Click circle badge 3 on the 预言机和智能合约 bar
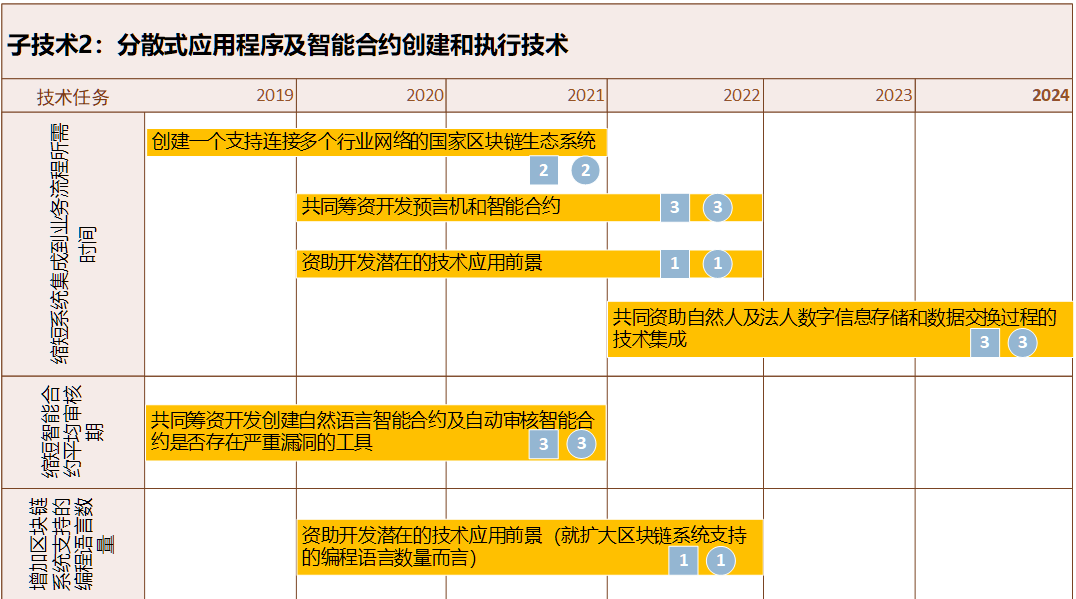This screenshot has width=1076, height=599. [x=718, y=207]
